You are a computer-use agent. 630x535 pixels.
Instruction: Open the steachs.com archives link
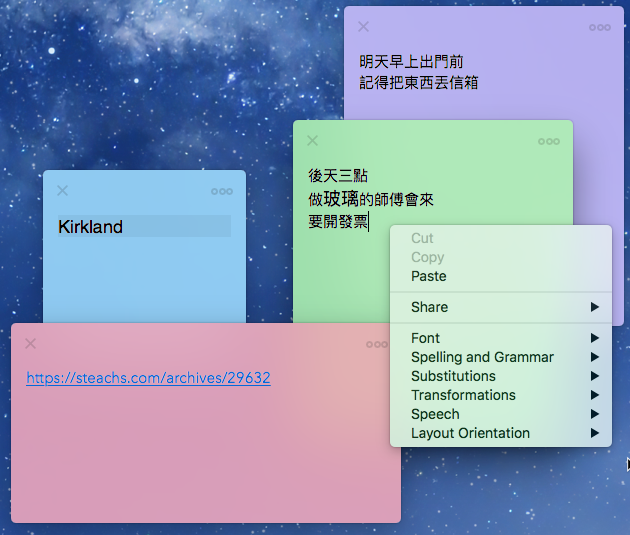[x=148, y=378]
